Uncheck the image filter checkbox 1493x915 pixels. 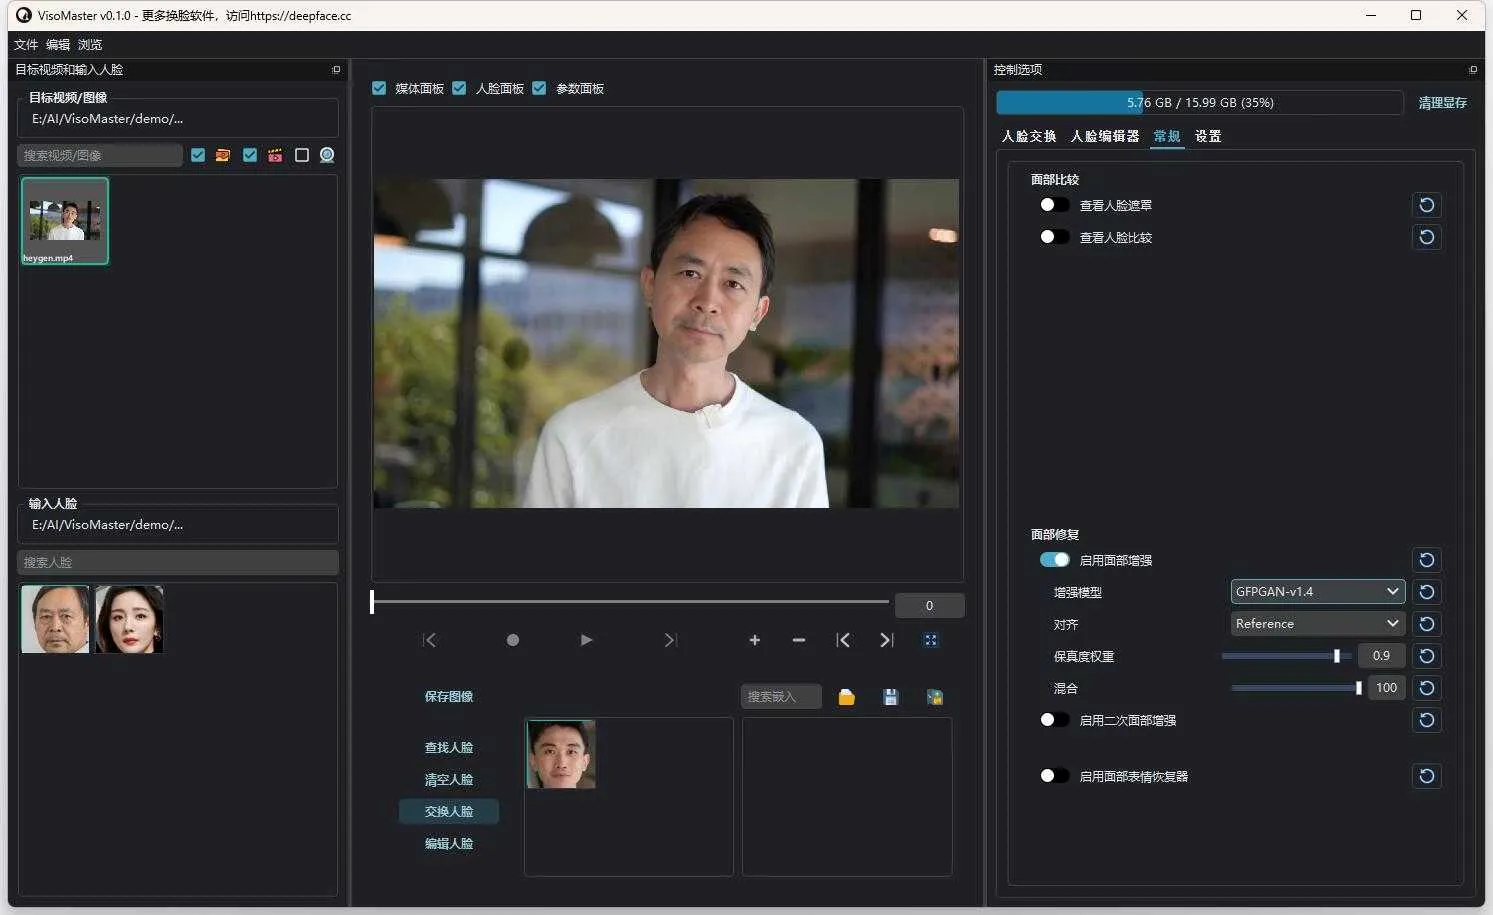tap(198, 155)
